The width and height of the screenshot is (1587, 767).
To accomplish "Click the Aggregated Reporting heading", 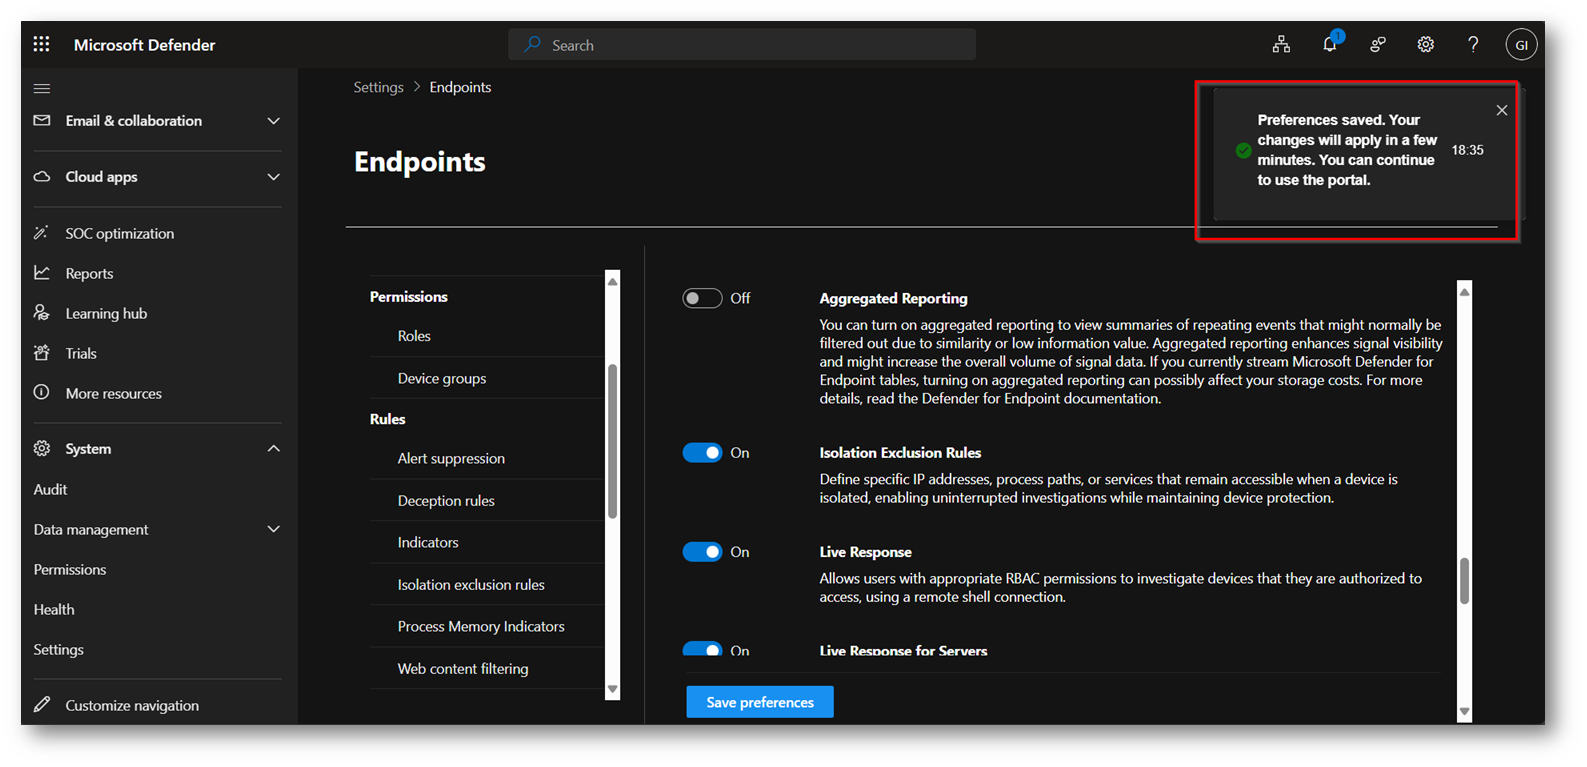I will tap(893, 298).
